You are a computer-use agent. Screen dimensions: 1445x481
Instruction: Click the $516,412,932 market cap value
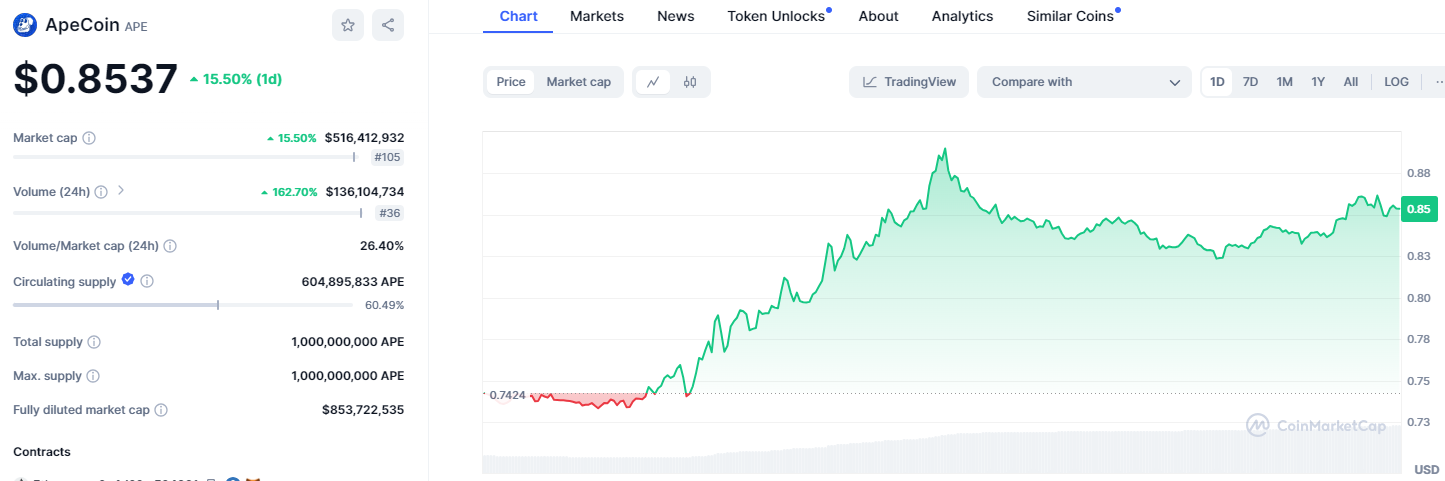(x=364, y=138)
